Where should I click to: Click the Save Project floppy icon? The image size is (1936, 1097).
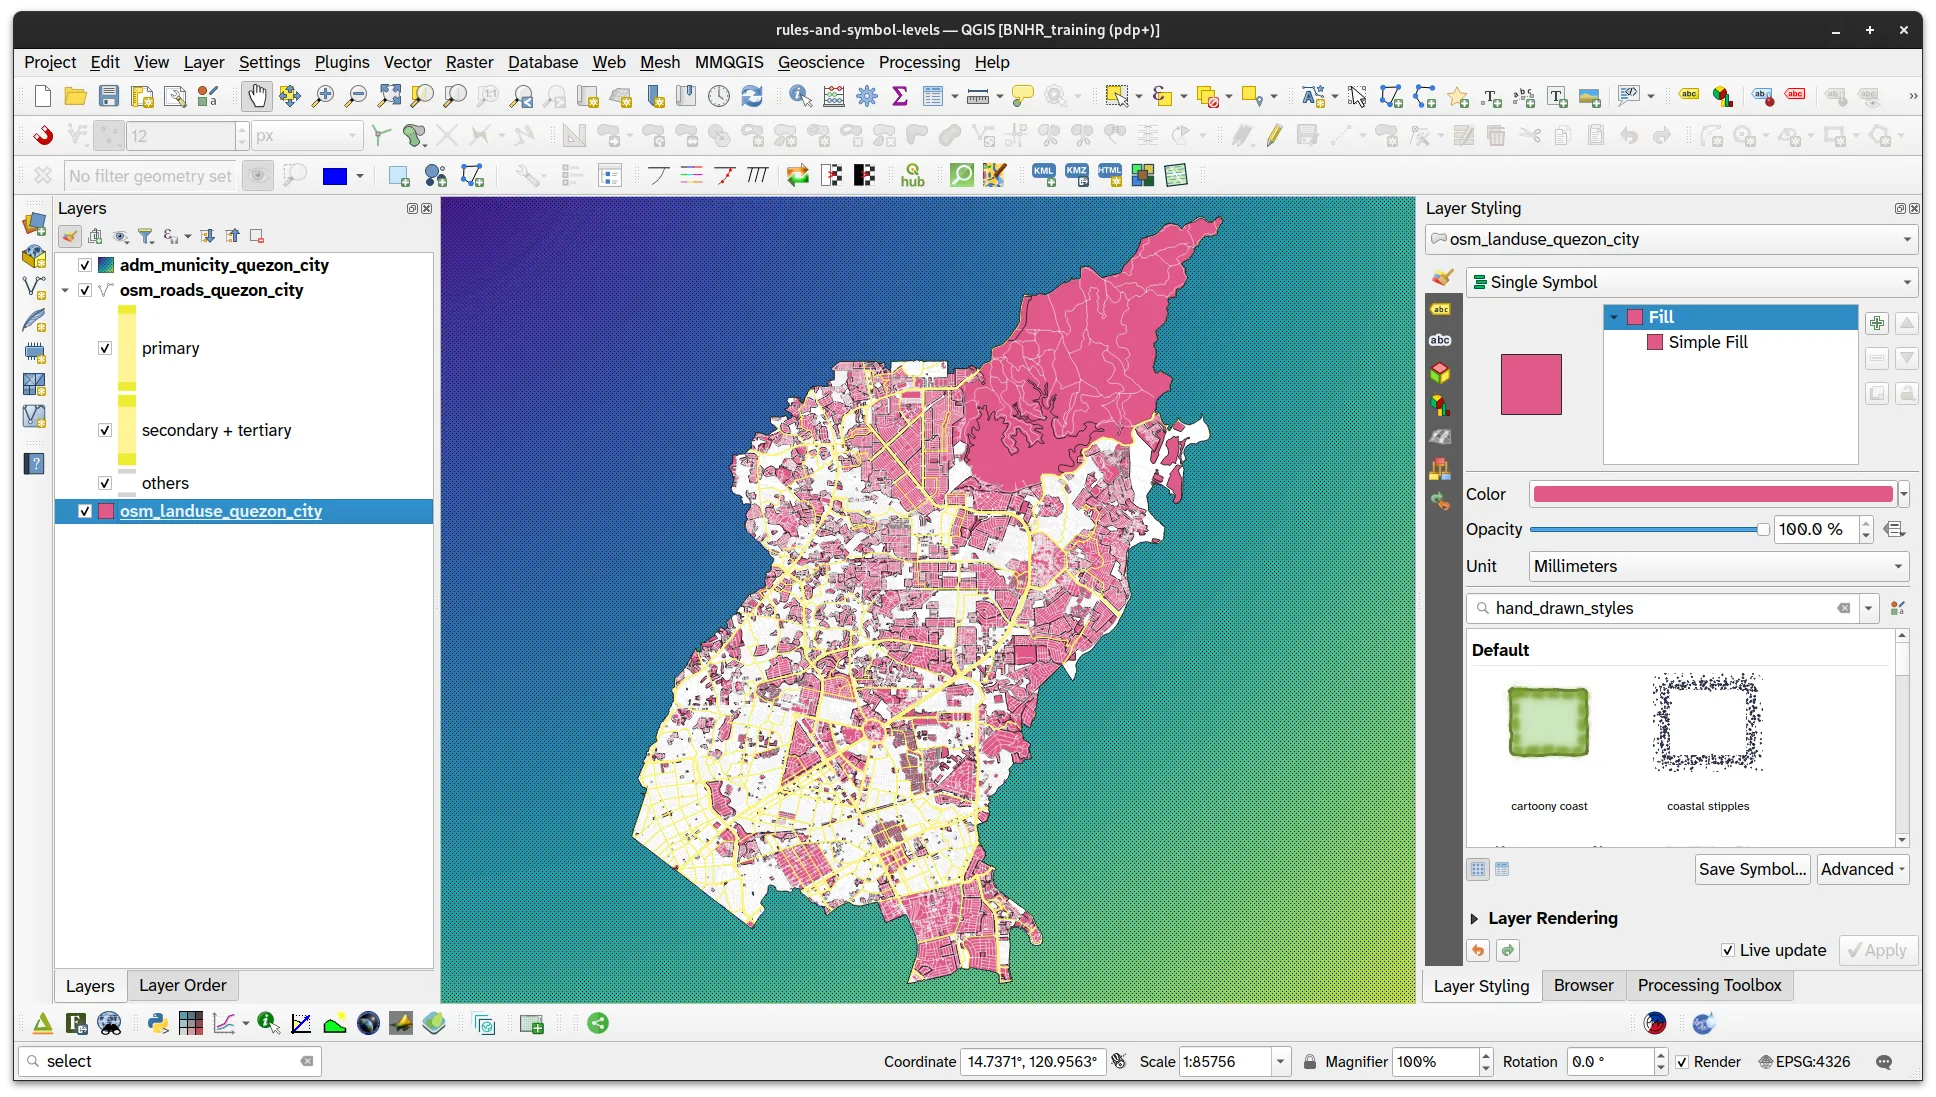coord(109,96)
